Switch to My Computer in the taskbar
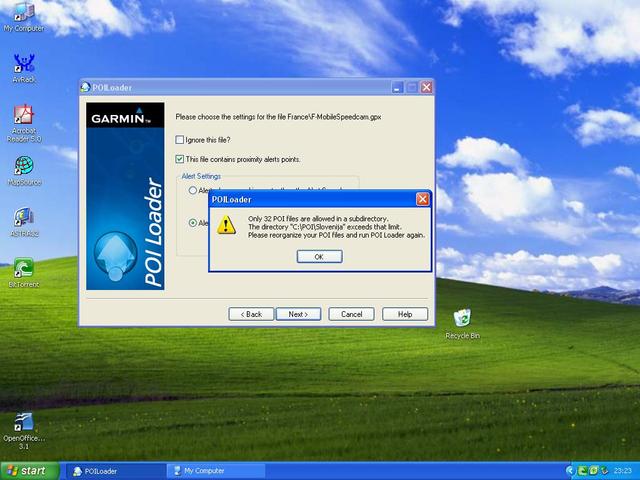This screenshot has height=480, width=640. pyautogui.click(x=216, y=471)
